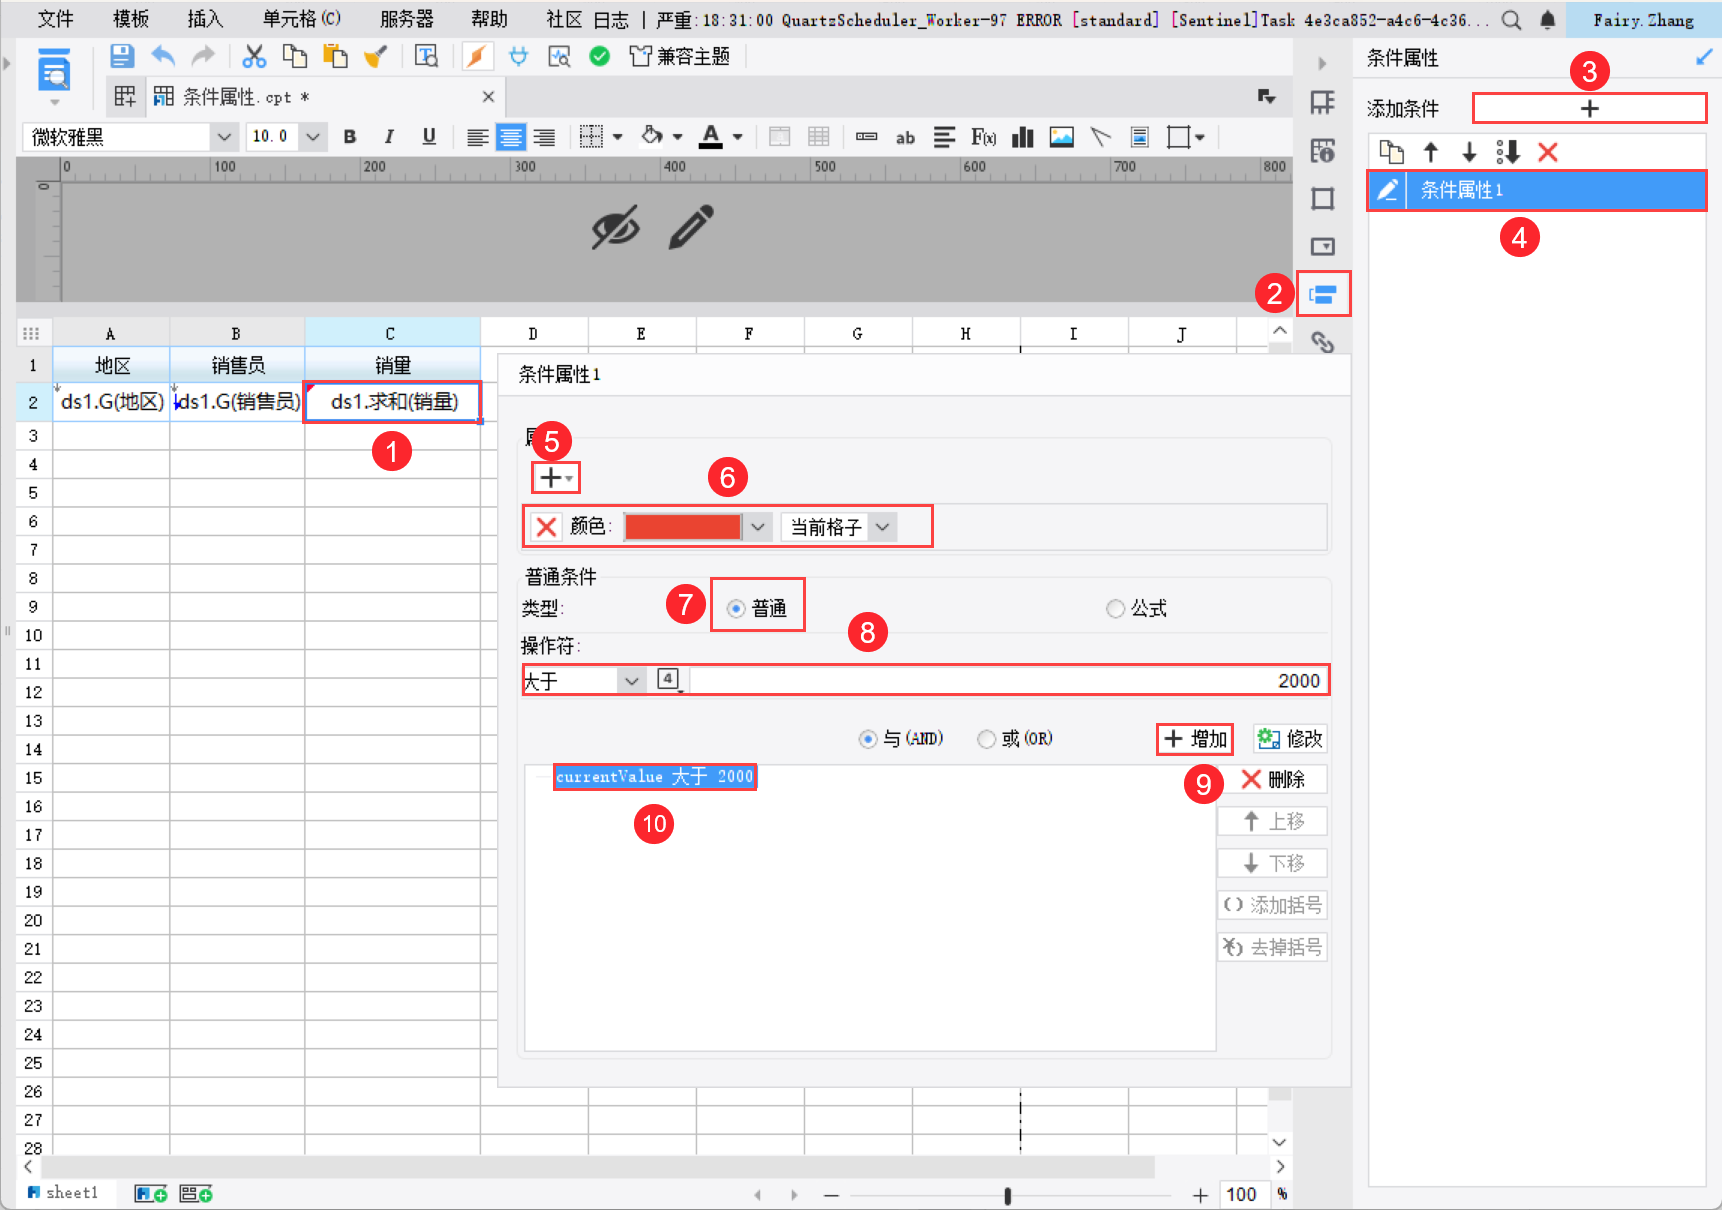Click the Format painter brush icon

point(375,56)
